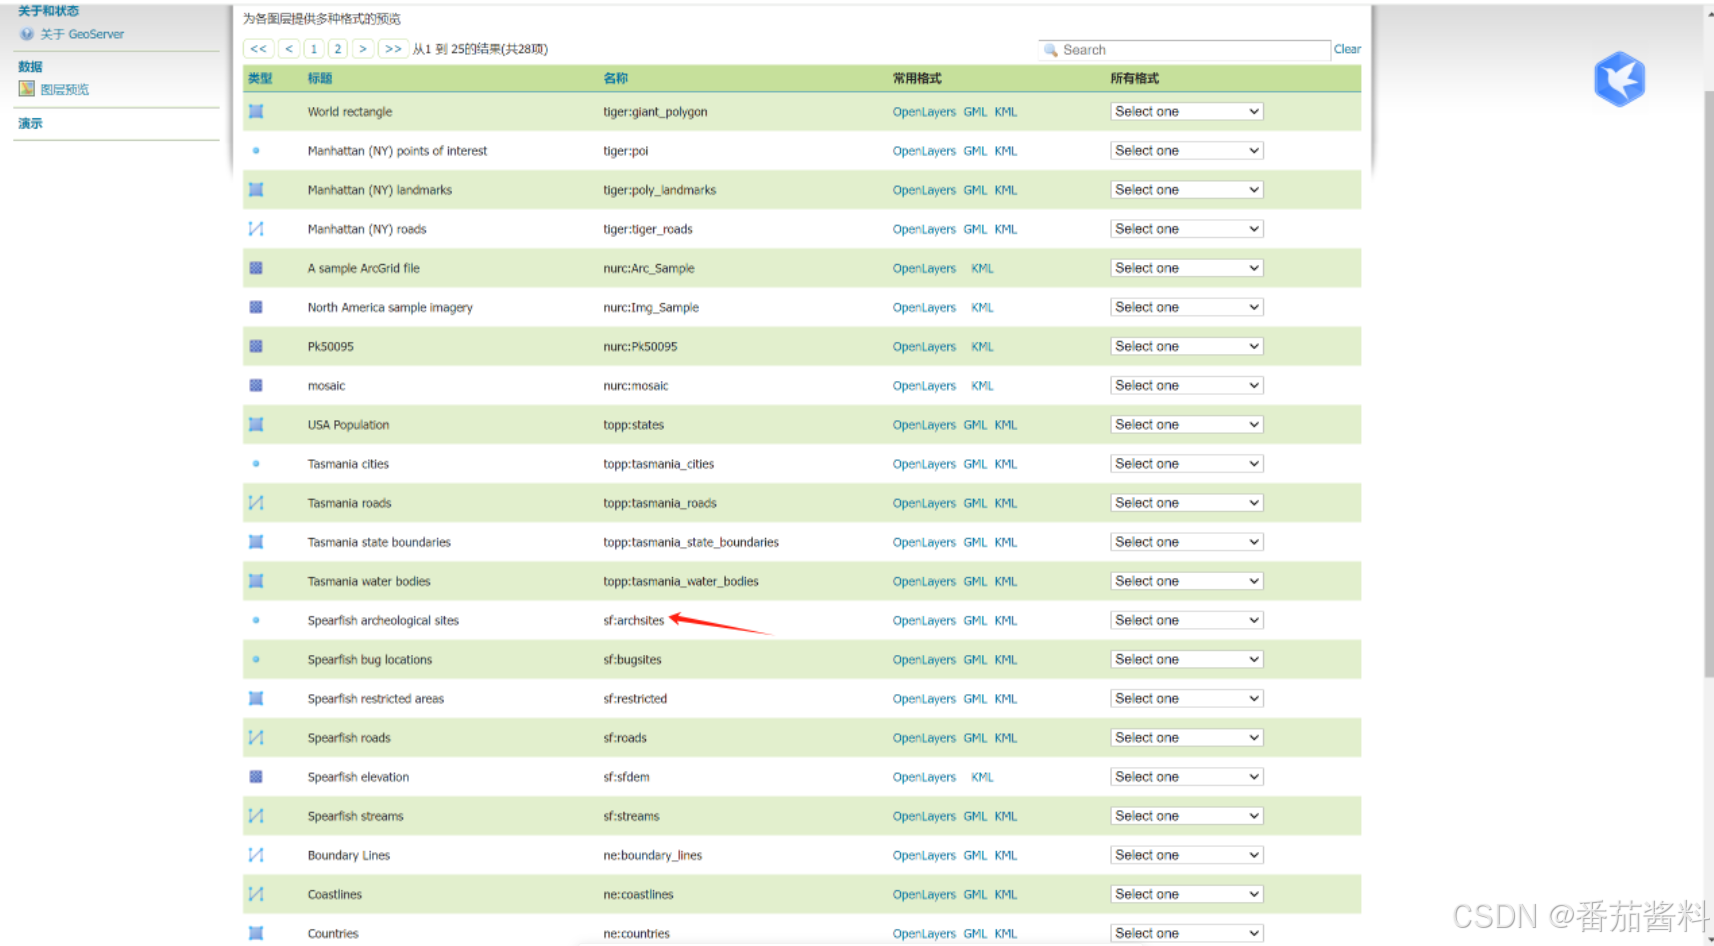Open format dropdown for sf:sfdem
The height and width of the screenshot is (946, 1714).
[x=1186, y=777]
